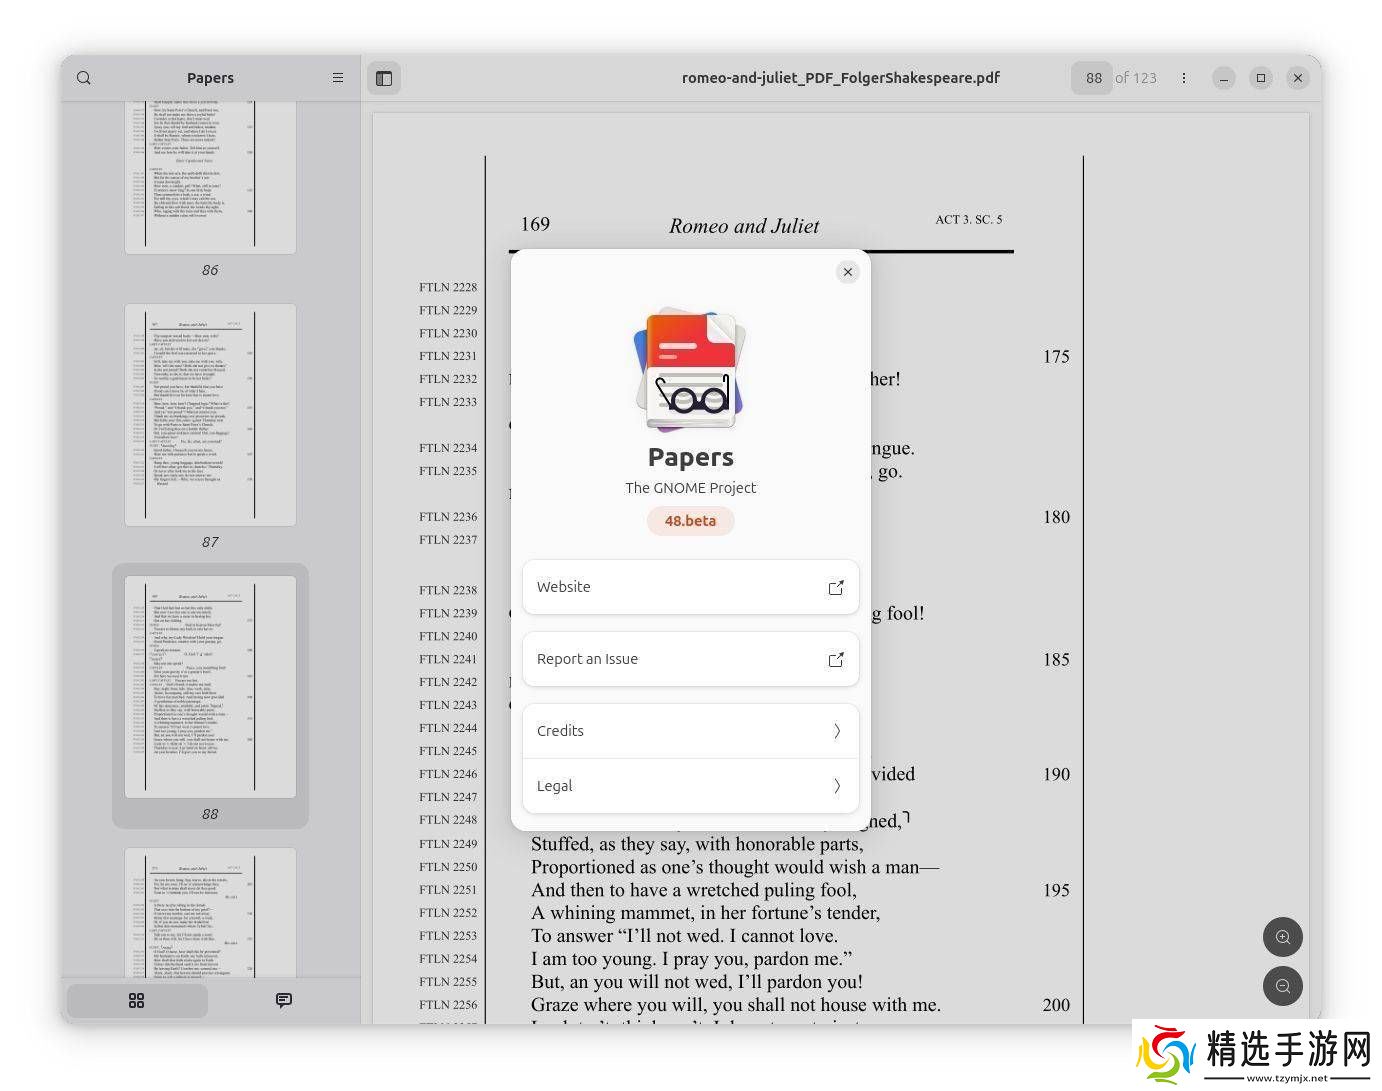
Task: Click the search magnifier icon in sidebar
Action: coord(84,78)
